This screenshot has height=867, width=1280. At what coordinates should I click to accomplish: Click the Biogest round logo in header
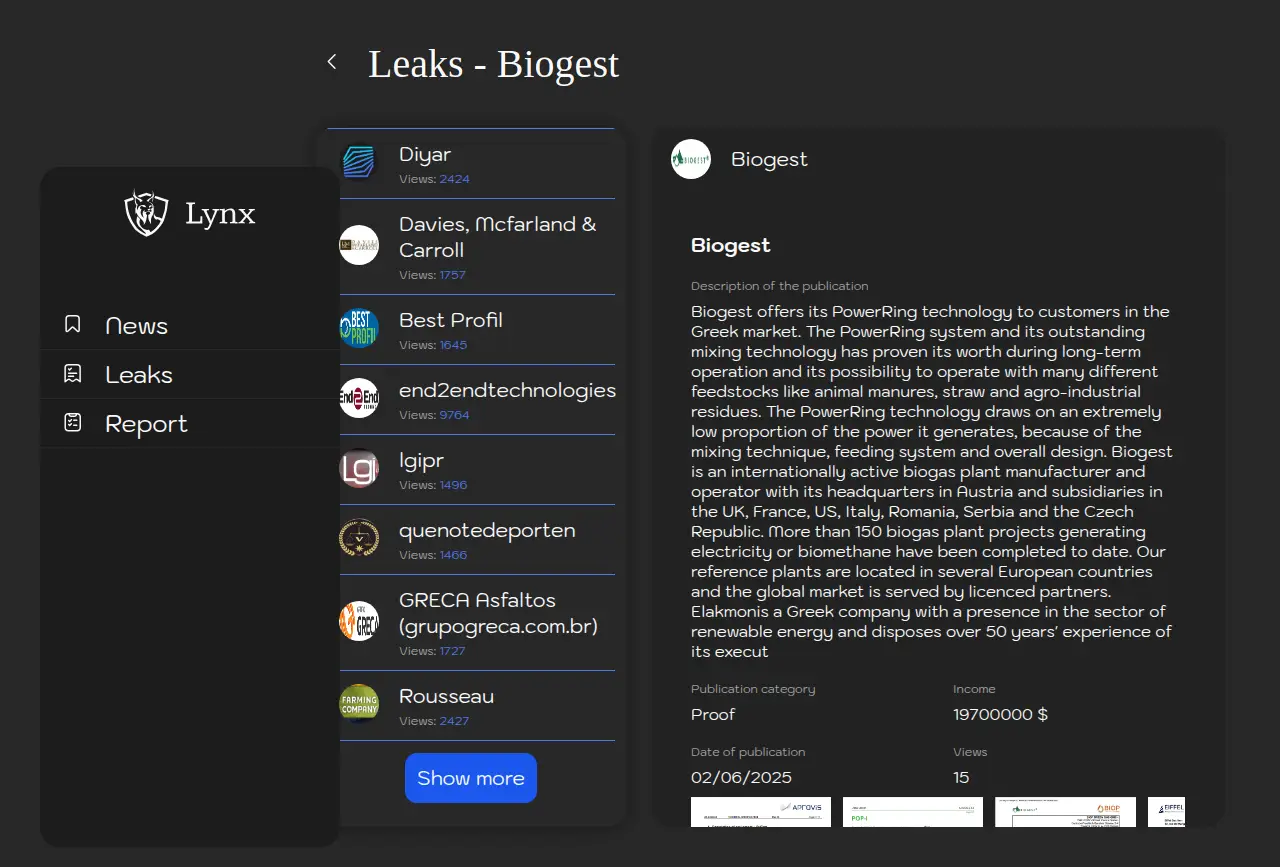coord(691,159)
